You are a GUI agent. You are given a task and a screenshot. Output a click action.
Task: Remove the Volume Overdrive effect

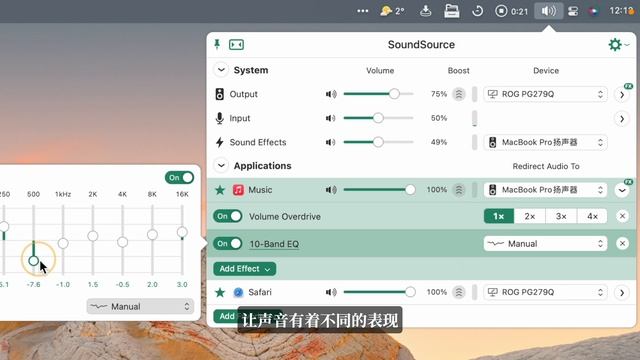click(622, 216)
